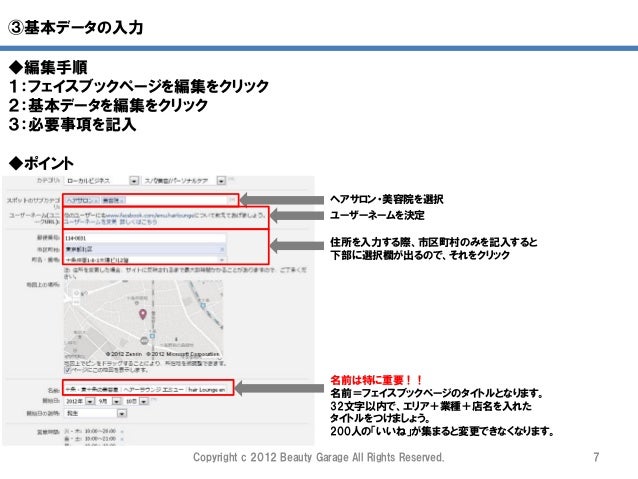Click the text ヘアサロン・美容院を選択
Image resolution: width=638 pixels, height=479 pixels.
click(x=387, y=199)
